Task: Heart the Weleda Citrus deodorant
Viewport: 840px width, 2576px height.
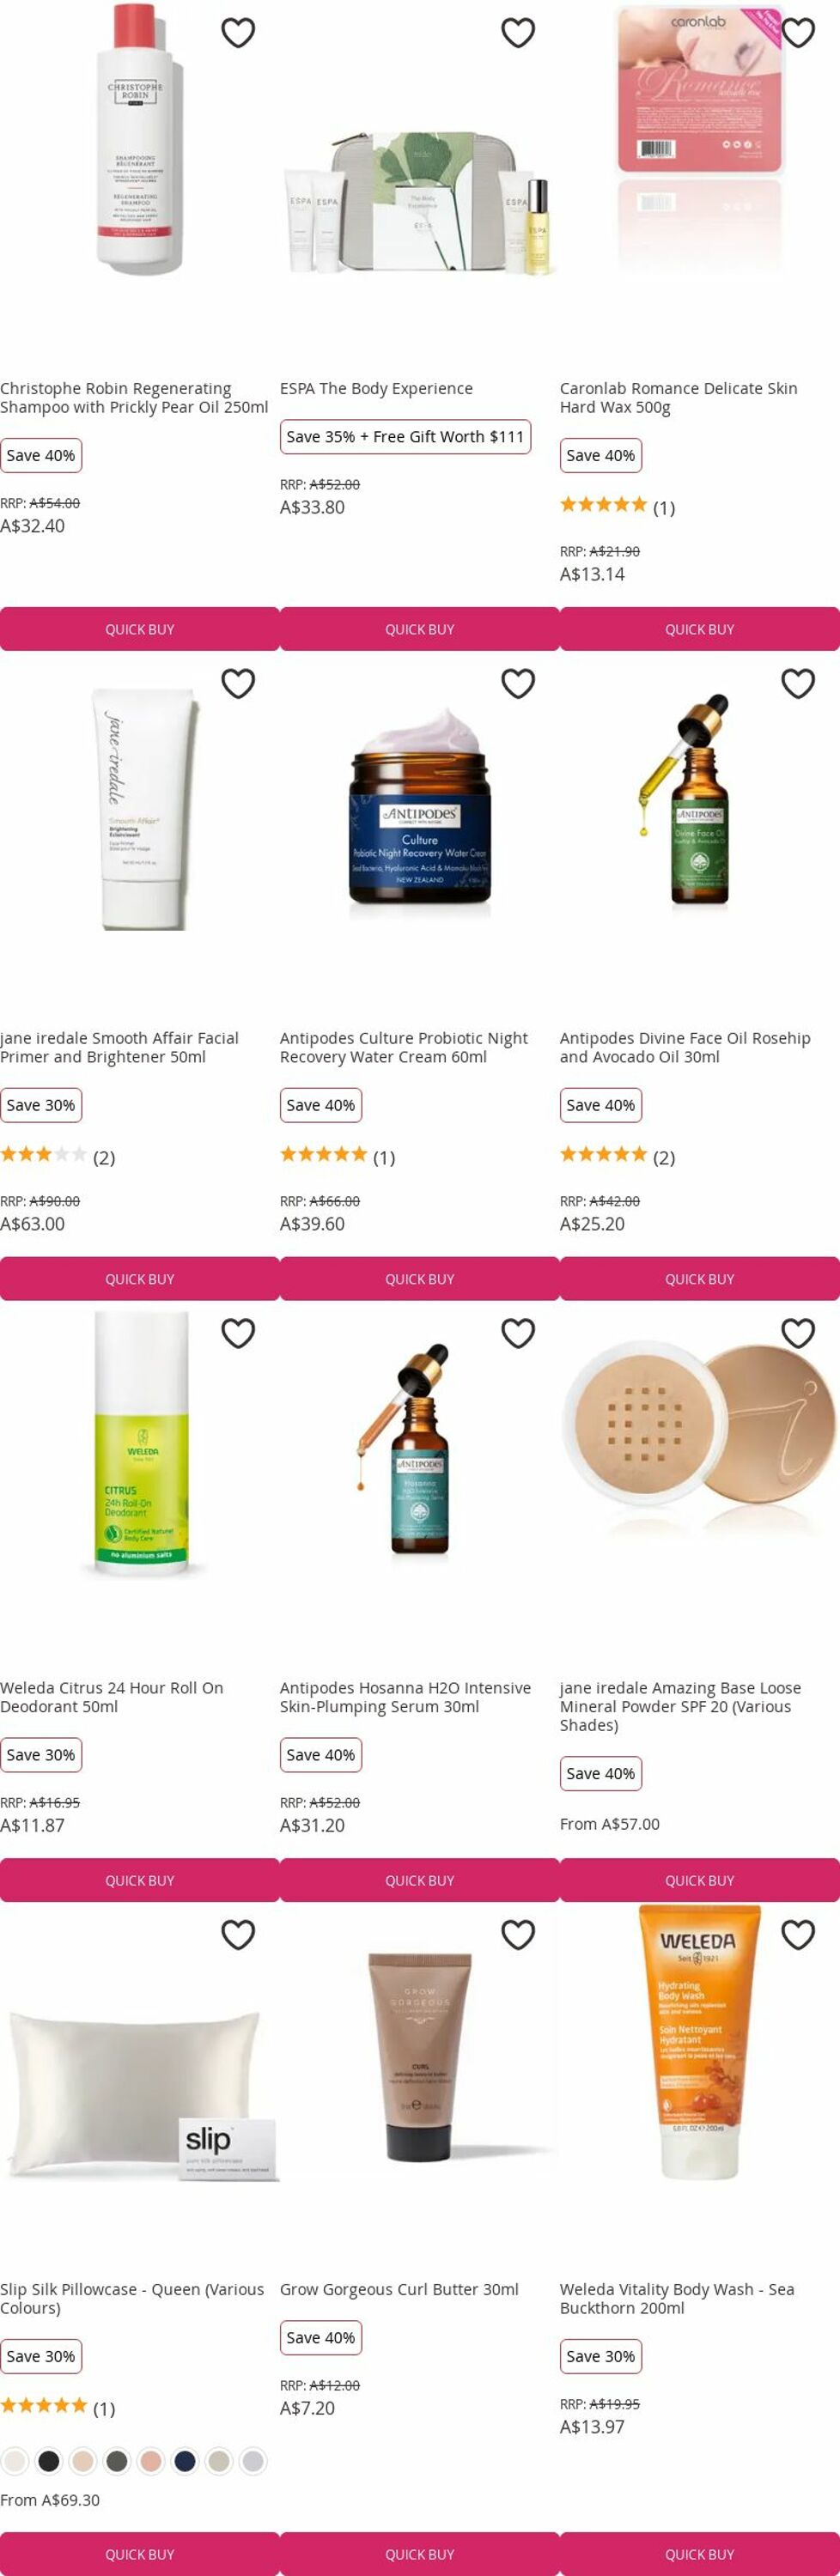Action: pyautogui.click(x=238, y=1333)
